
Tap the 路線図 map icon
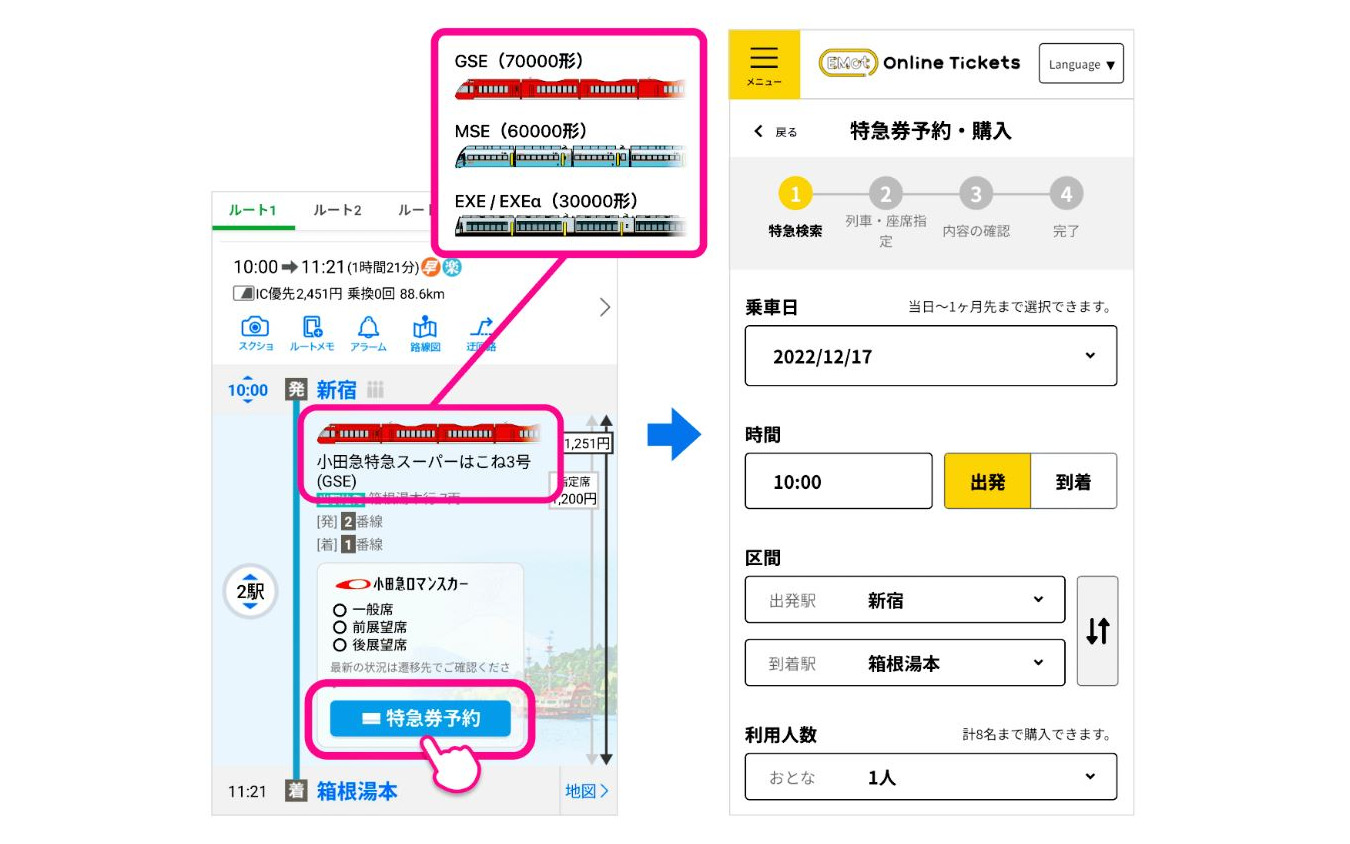(425, 334)
